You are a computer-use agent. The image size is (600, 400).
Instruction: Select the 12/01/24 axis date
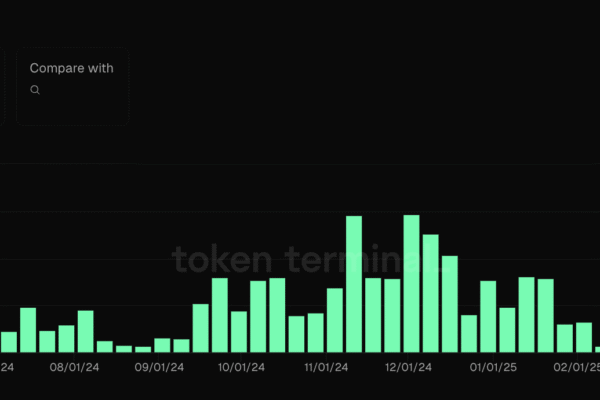(x=408, y=368)
